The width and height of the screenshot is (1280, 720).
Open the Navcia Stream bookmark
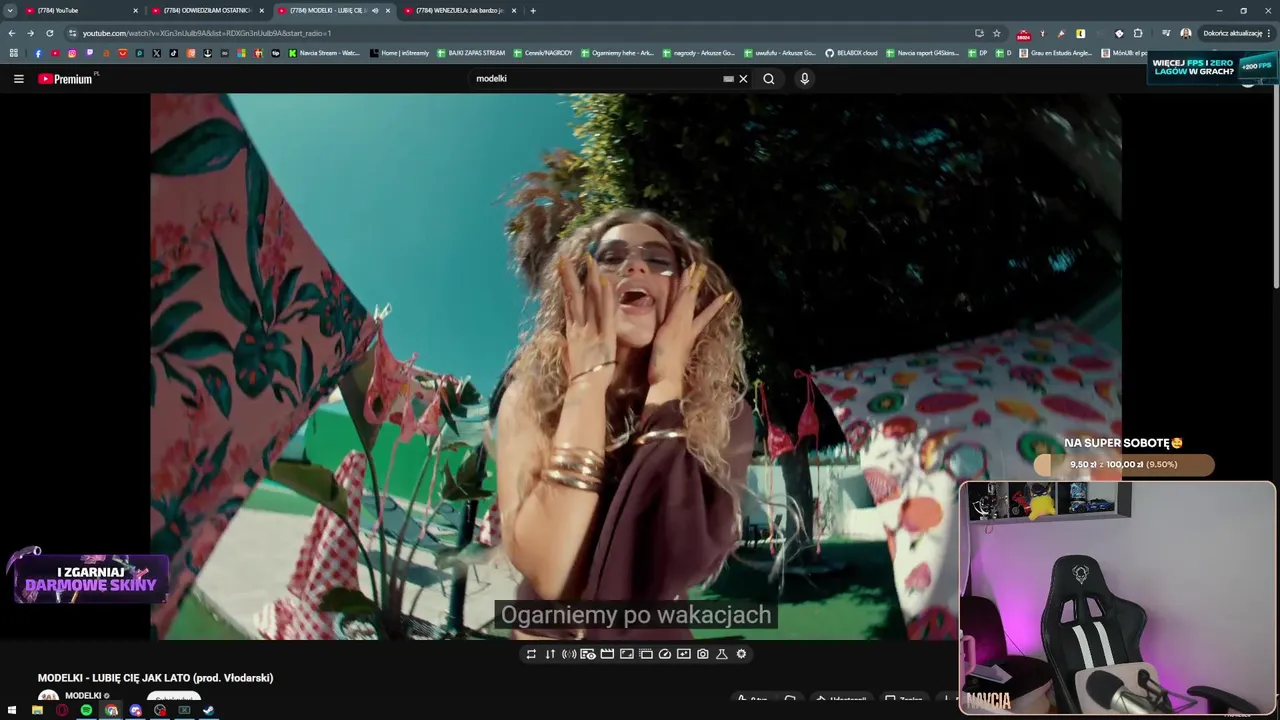[324, 53]
